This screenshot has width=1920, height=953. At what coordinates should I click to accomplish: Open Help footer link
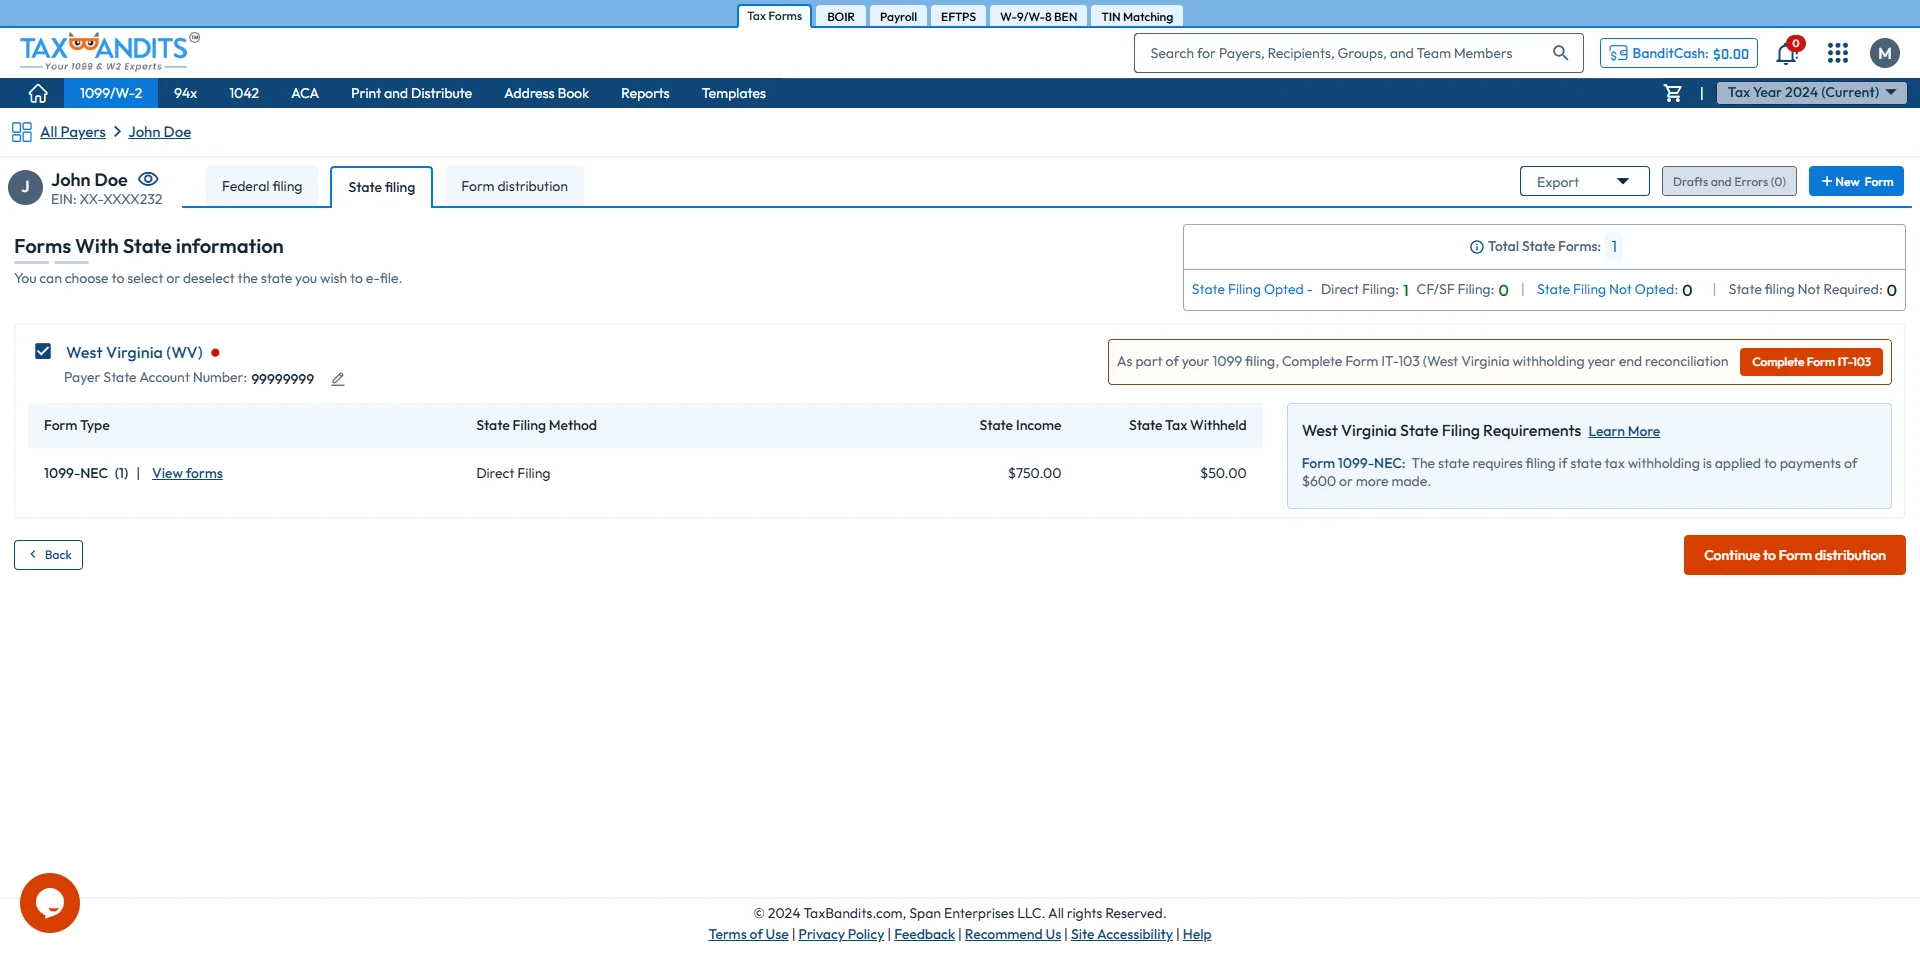[1196, 934]
